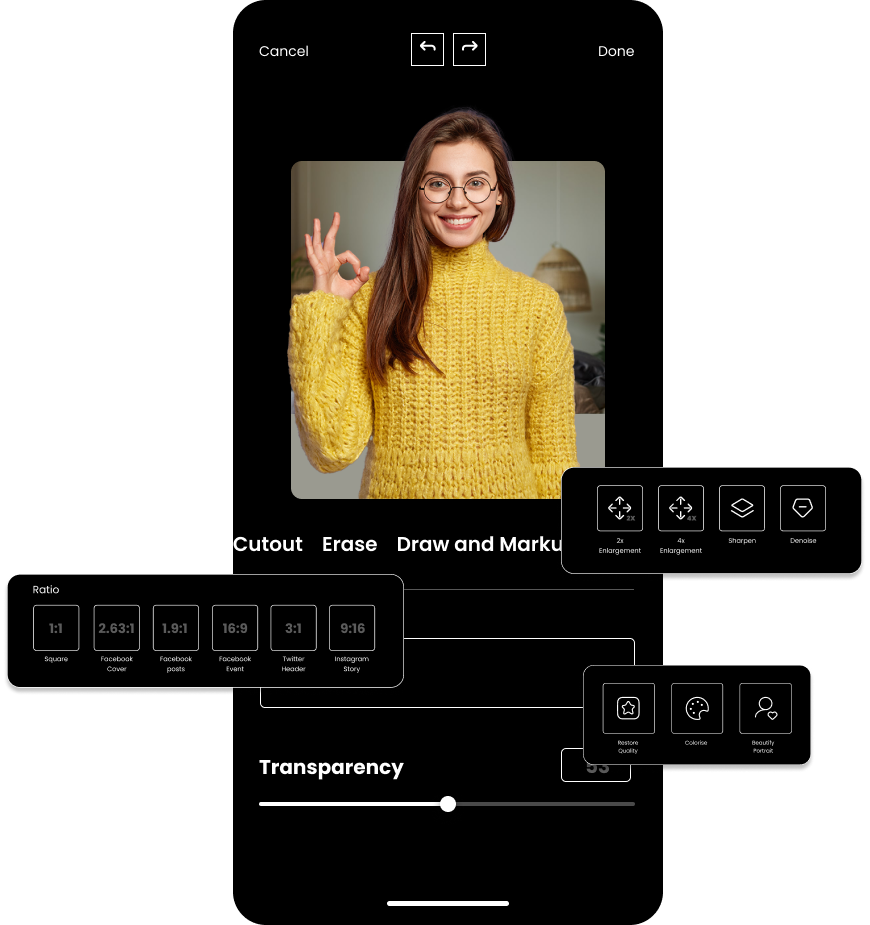Image resolution: width=870 pixels, height=925 pixels.
Task: Apply the Denoise tool
Action: tap(802, 508)
